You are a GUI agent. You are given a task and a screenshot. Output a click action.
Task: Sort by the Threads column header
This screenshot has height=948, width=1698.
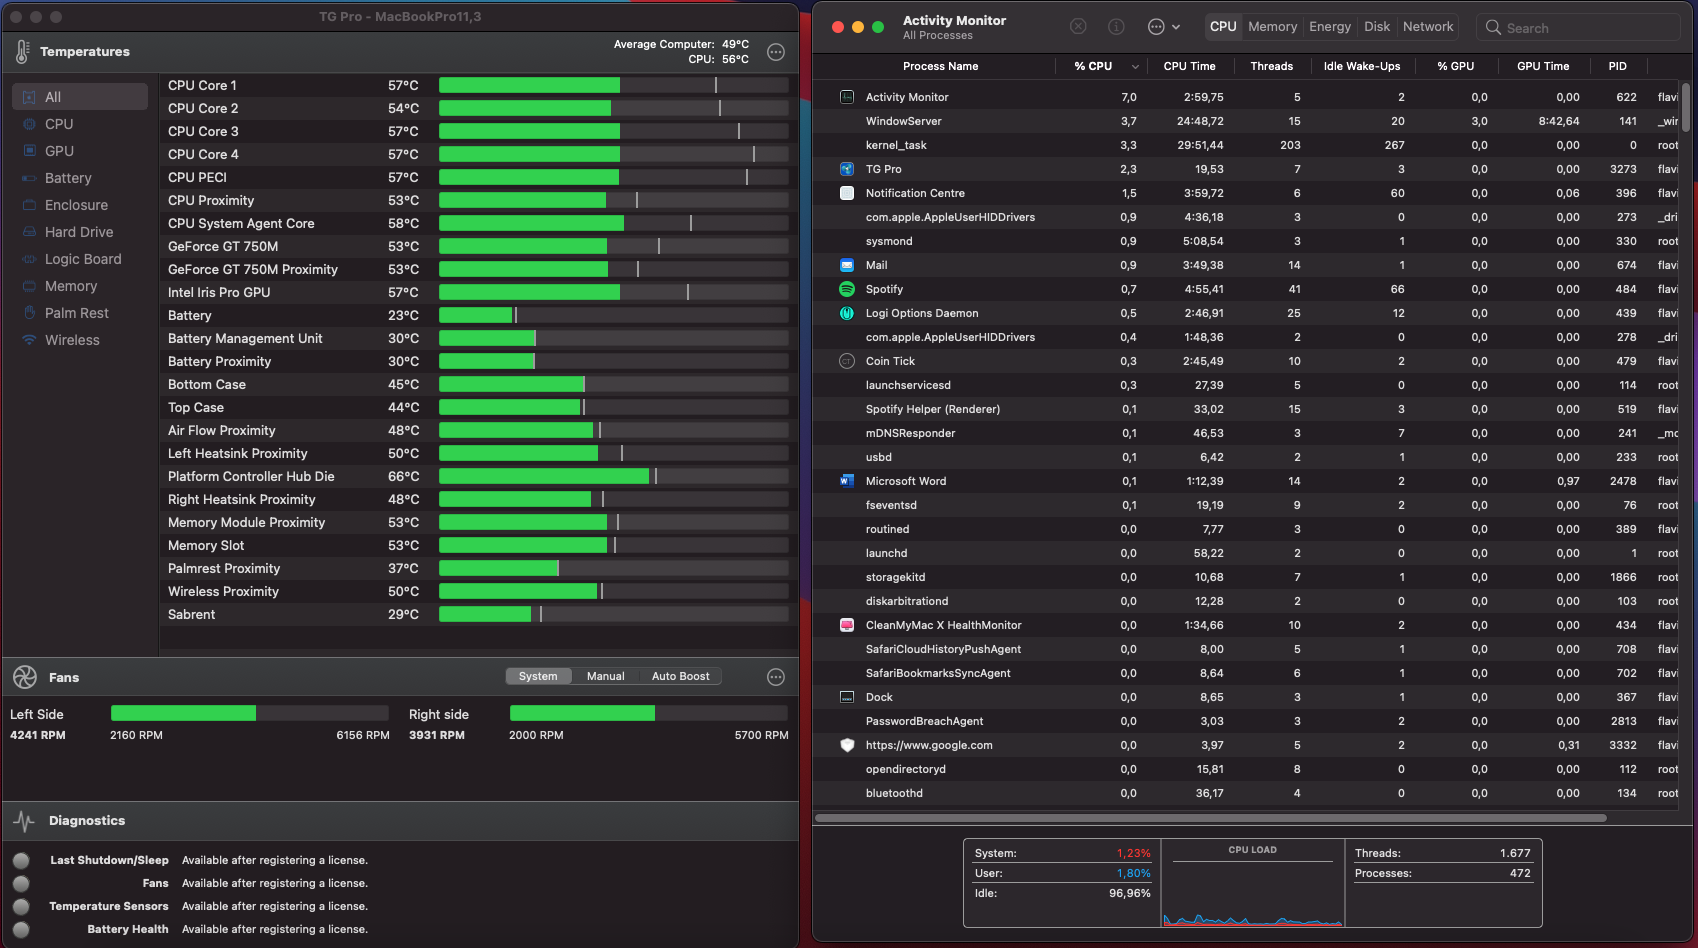1271,66
